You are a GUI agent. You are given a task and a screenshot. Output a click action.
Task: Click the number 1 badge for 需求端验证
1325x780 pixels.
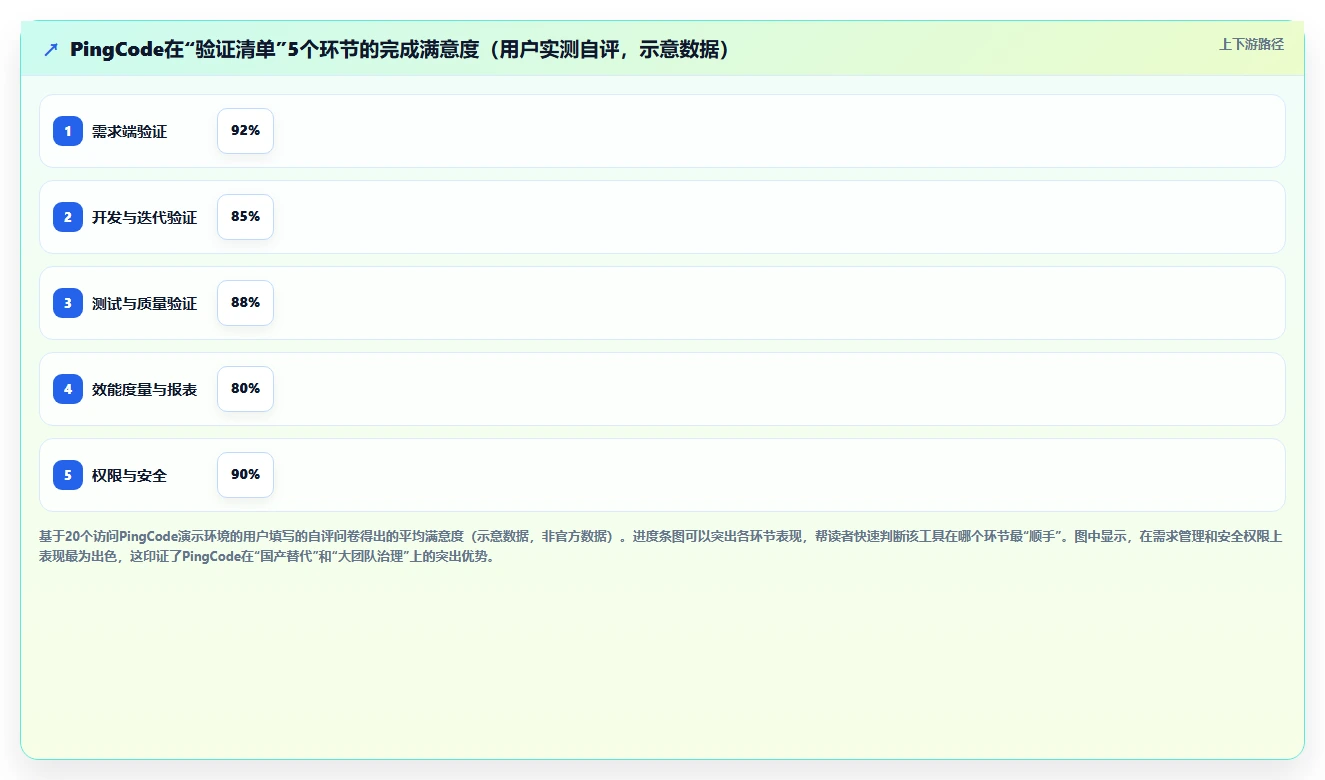point(68,131)
